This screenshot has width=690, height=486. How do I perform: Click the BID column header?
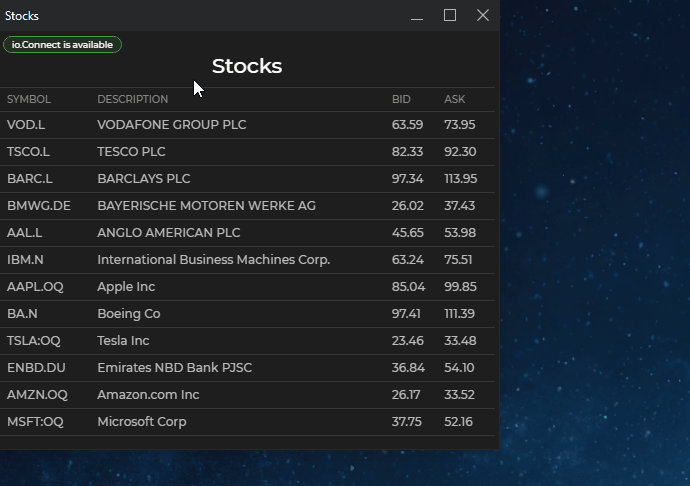tap(401, 99)
